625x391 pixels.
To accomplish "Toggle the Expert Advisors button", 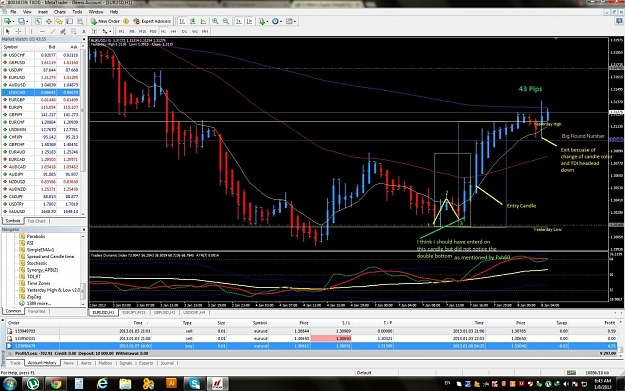I will pyautogui.click(x=152, y=21).
